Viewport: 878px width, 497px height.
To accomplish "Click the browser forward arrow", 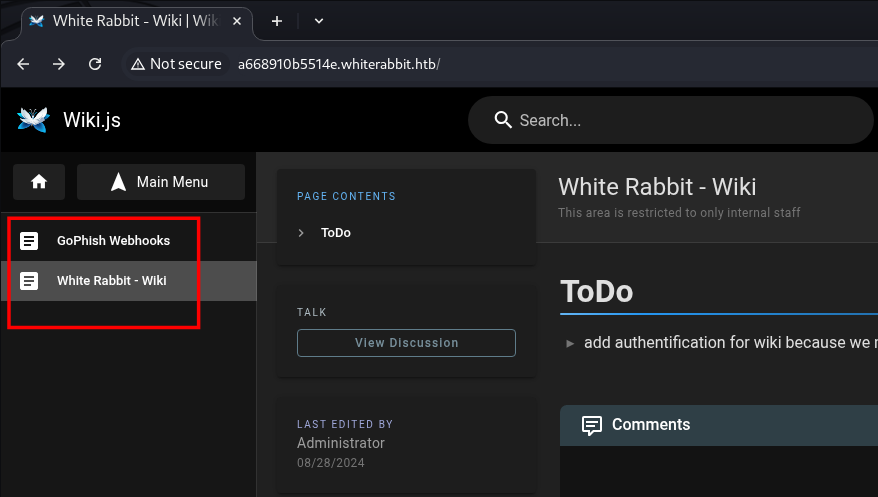I will 59,64.
